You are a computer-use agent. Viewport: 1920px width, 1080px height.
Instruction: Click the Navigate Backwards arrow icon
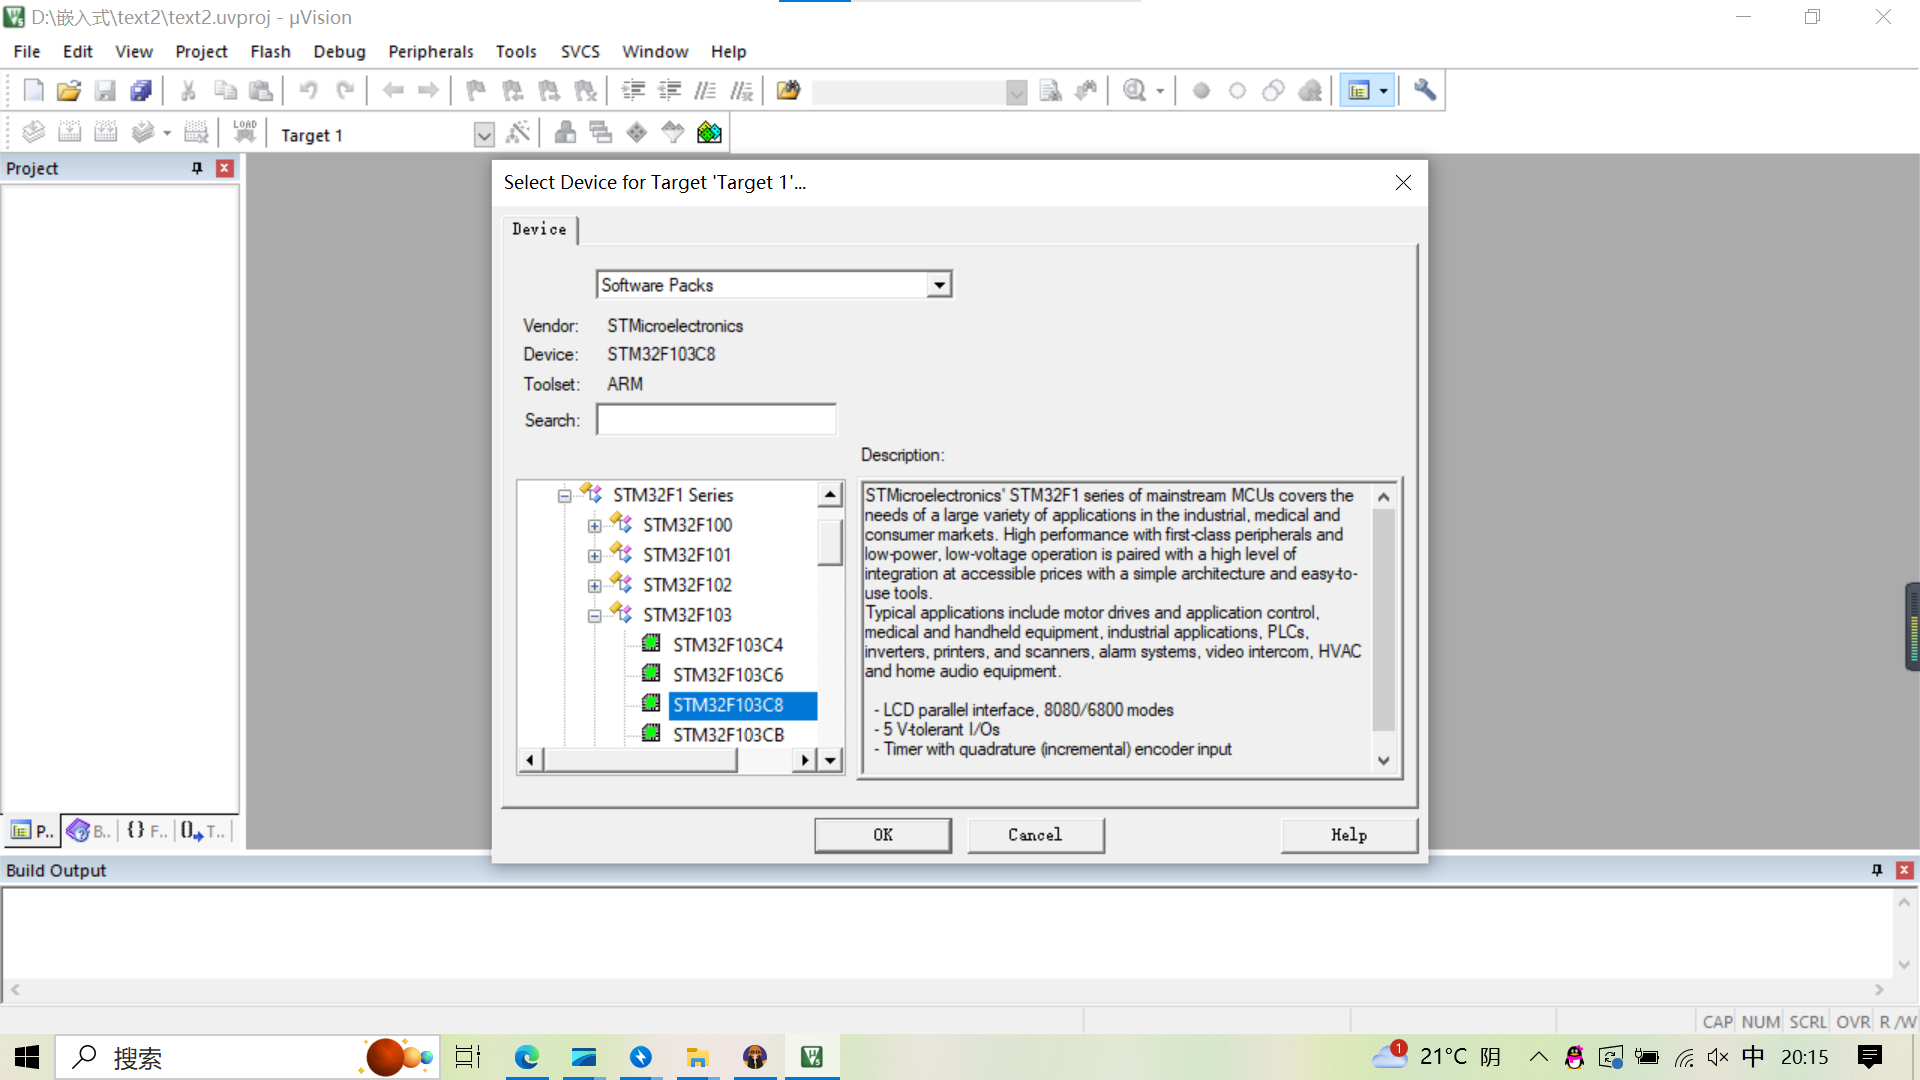[393, 91]
